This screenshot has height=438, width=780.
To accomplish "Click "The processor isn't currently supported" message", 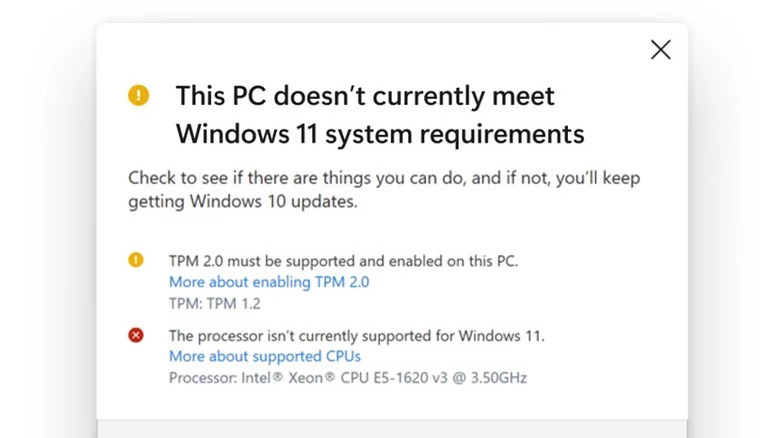I will pyautogui.click(x=356, y=336).
